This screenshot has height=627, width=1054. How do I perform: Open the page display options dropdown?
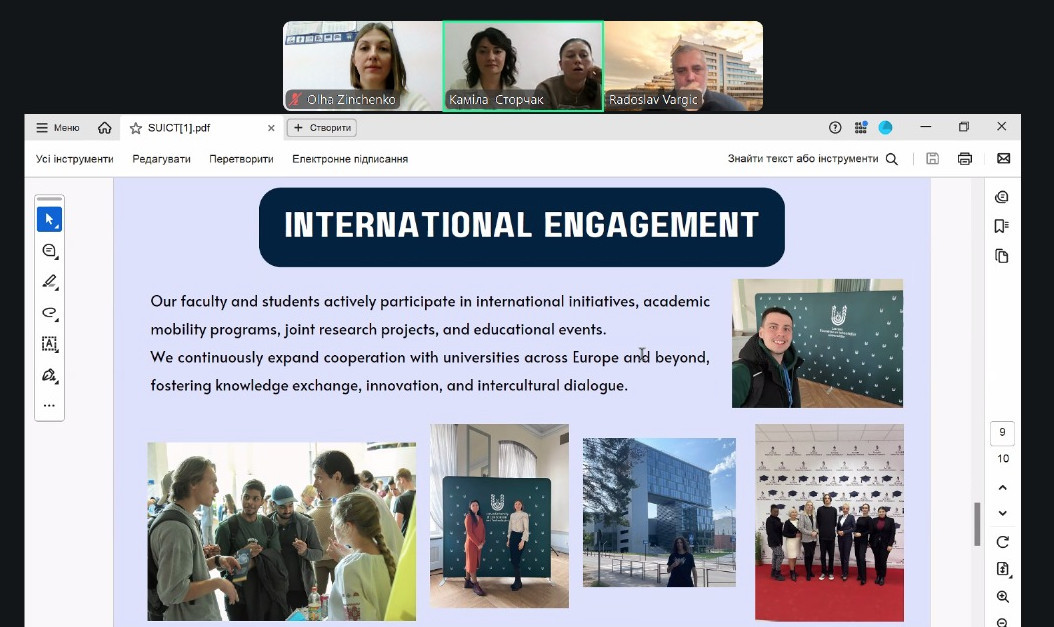1002,569
